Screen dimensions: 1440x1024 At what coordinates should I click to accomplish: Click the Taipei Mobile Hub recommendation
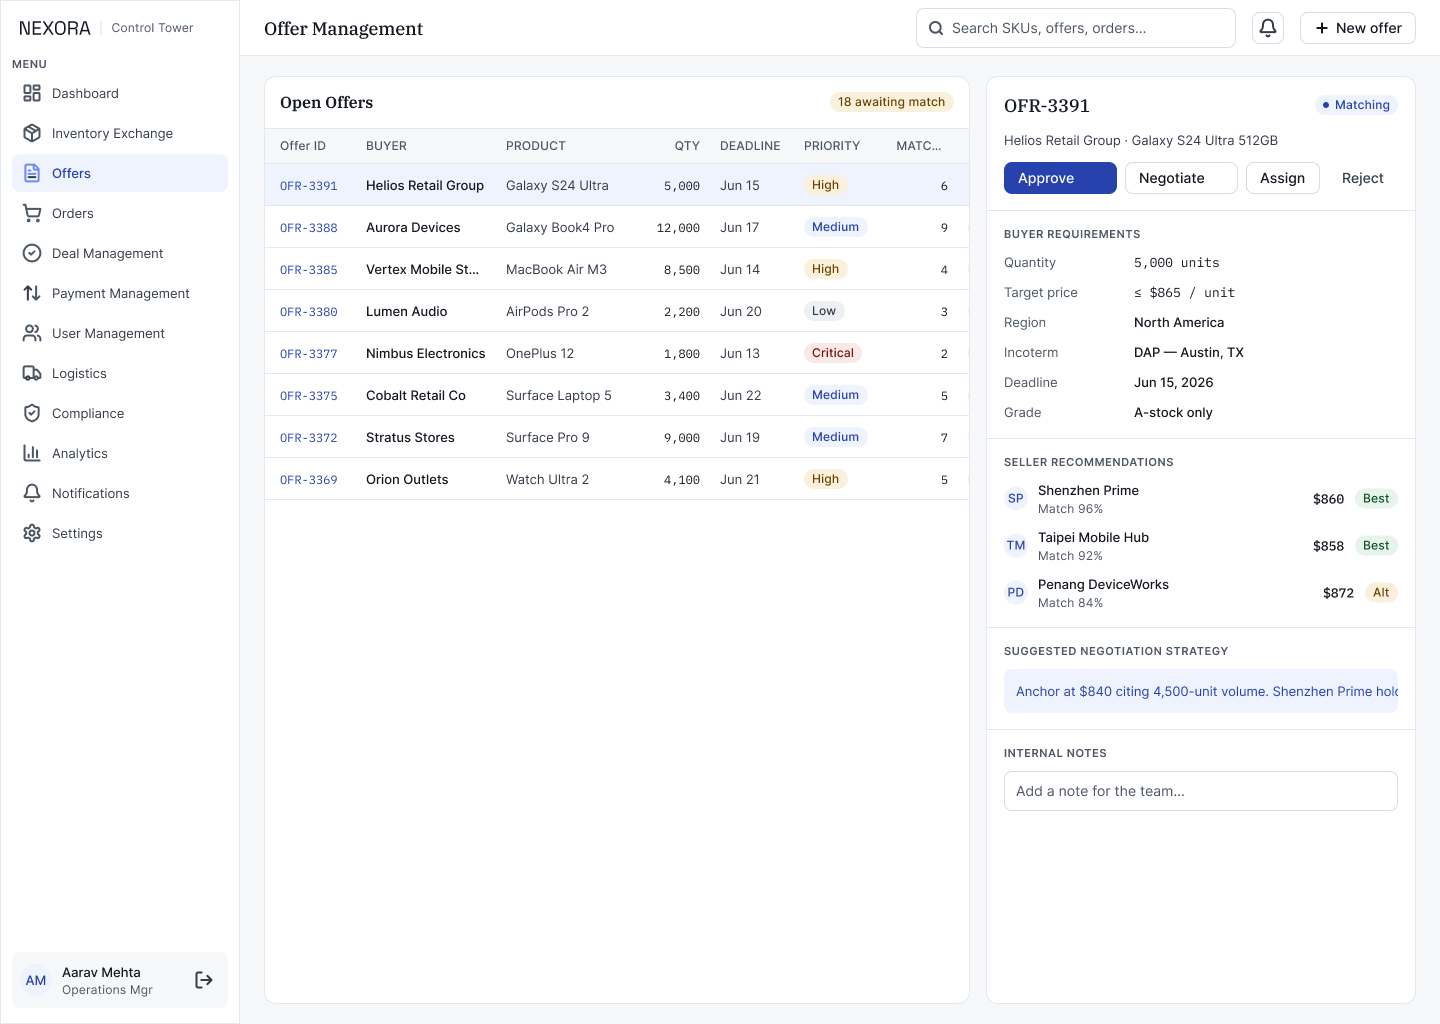point(1201,545)
